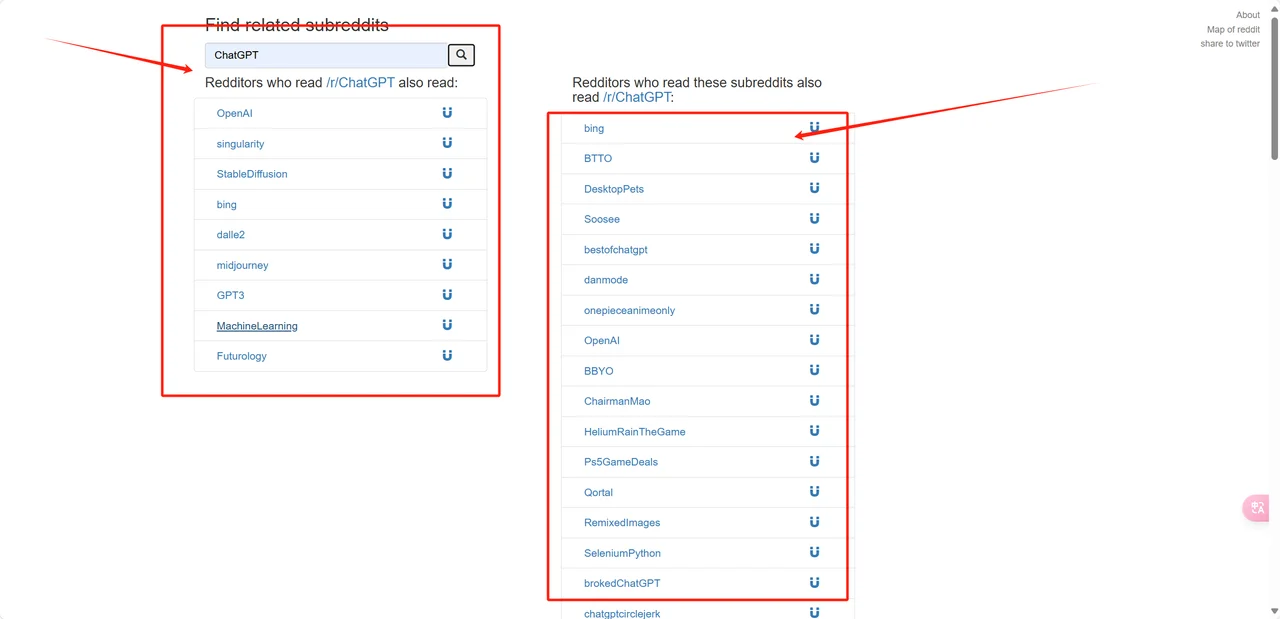Click magnet icon next to MachineLearning
Viewport: 1280px width, 619px height.
[447, 325]
